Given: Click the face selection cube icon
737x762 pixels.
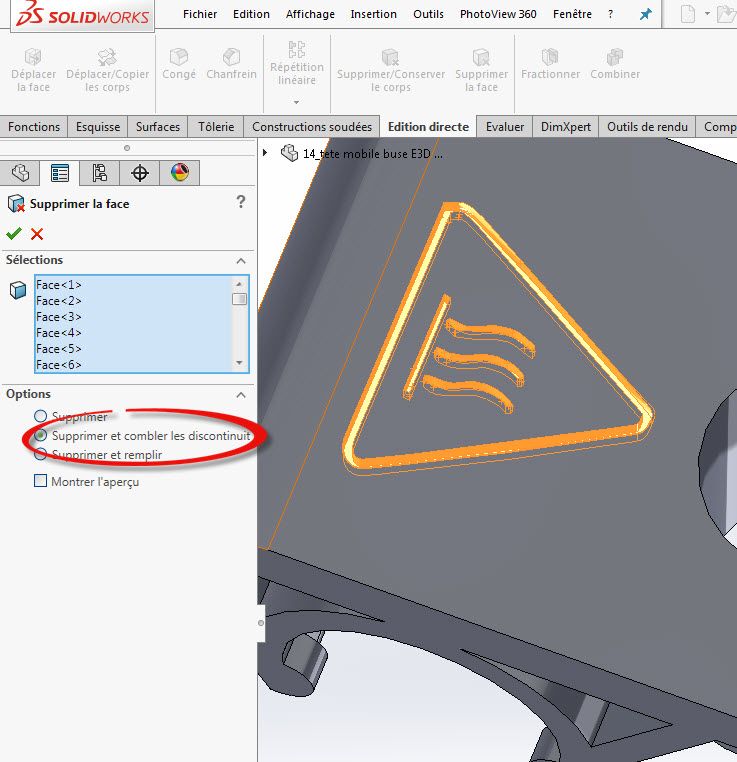Looking at the screenshot, I should (x=18, y=290).
